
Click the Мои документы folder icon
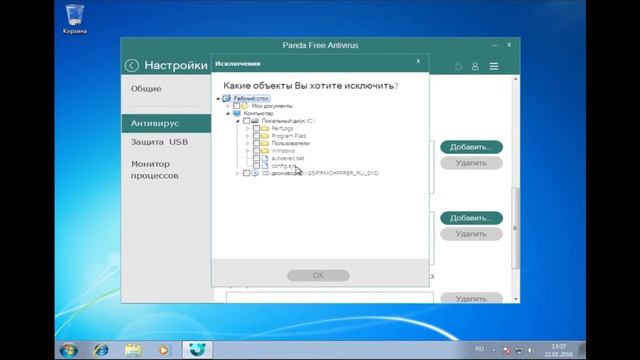pyautogui.click(x=244, y=106)
